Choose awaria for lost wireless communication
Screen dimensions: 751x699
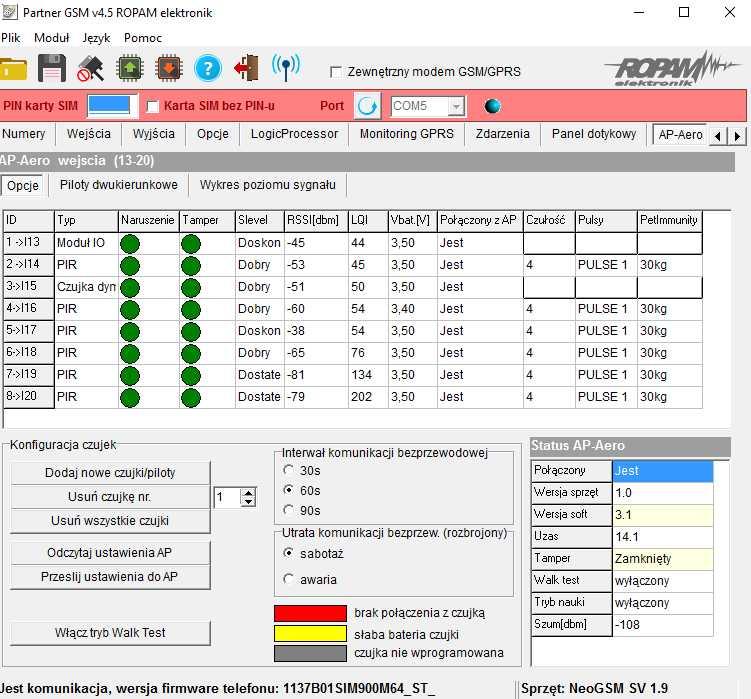288,579
